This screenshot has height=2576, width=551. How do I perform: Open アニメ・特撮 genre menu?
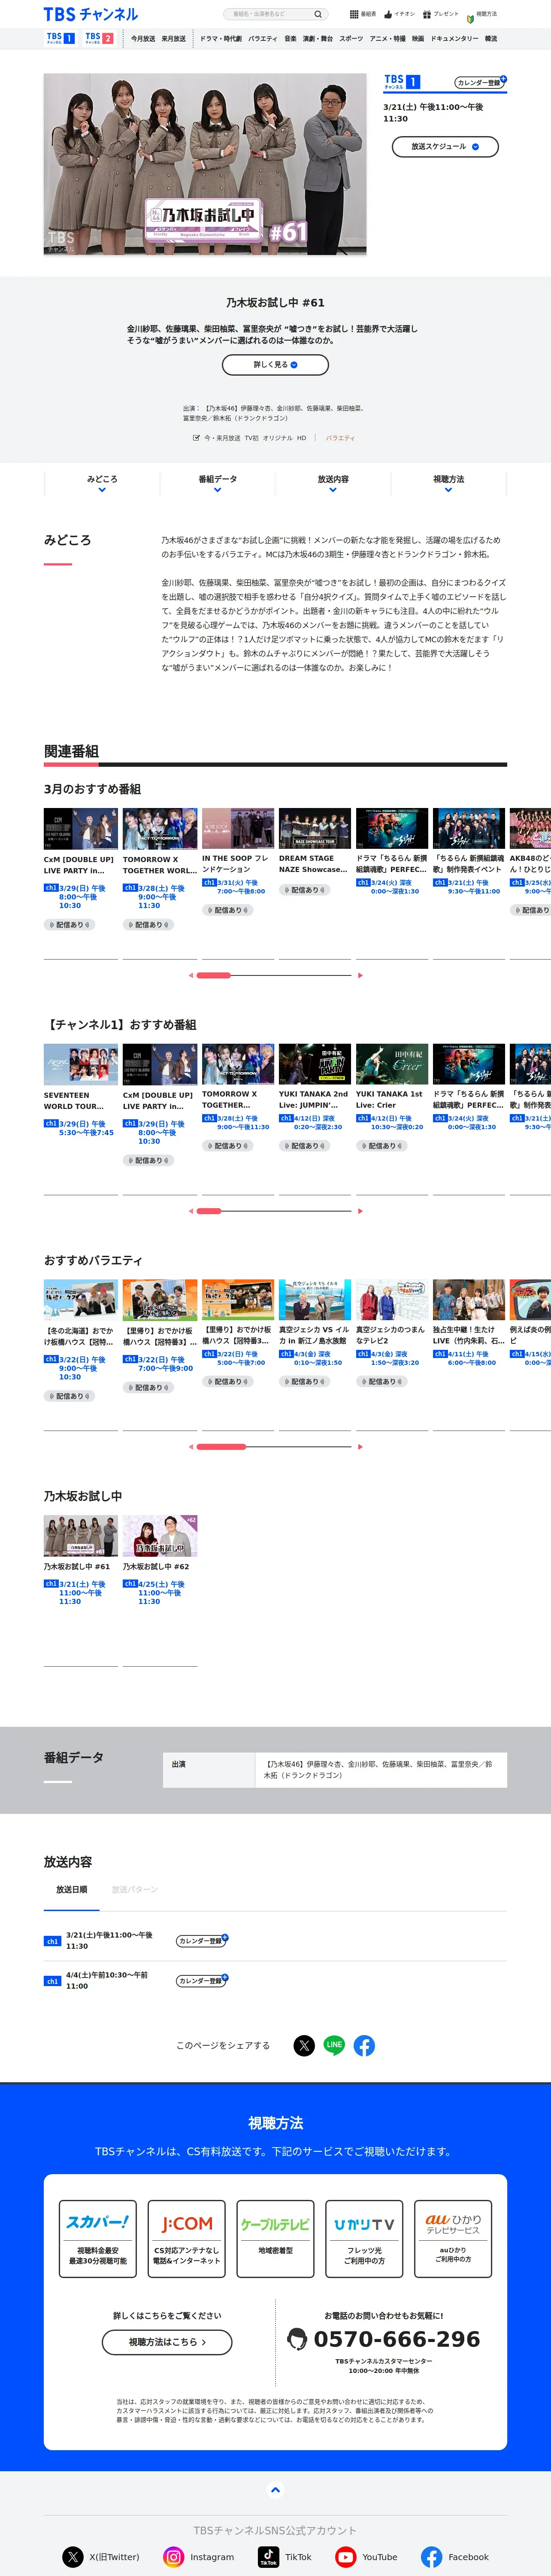388,39
